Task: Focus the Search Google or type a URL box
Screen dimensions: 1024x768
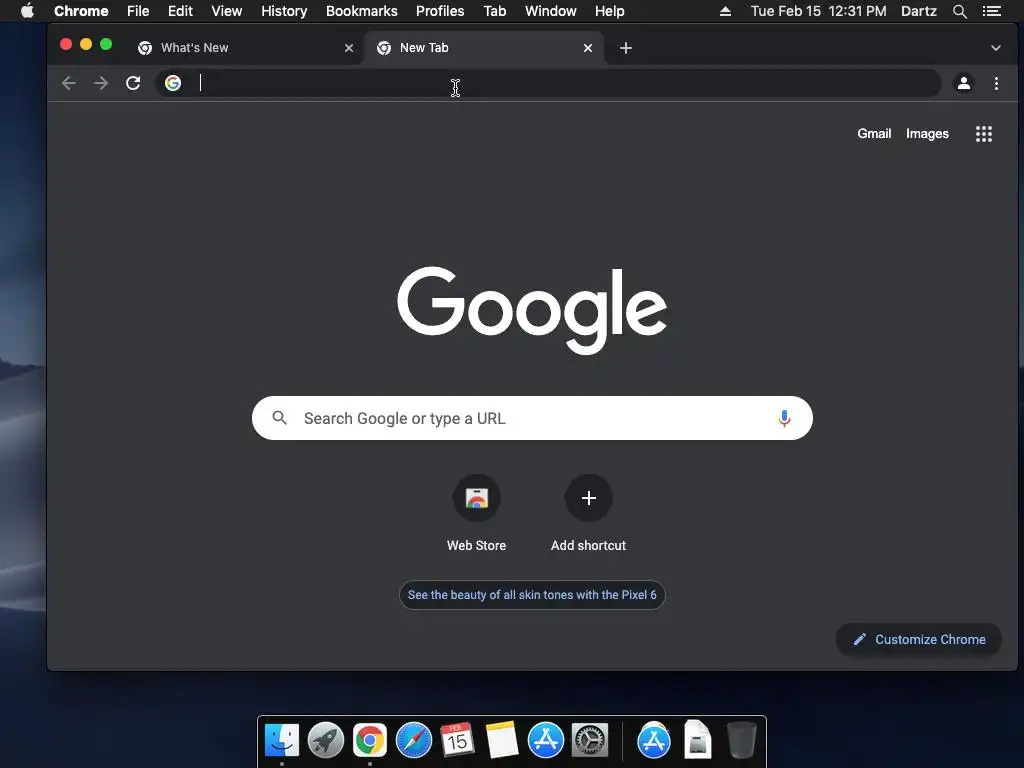Action: (x=532, y=418)
